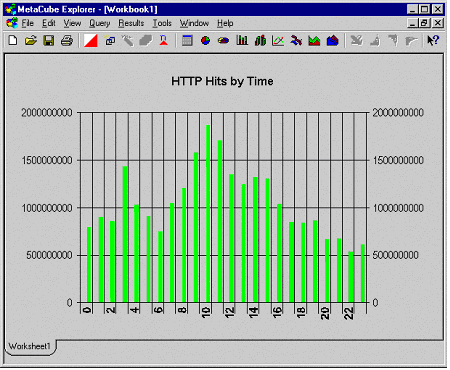Click the red and white triangle icon
The width and height of the screenshot is (450, 370).
(91, 41)
